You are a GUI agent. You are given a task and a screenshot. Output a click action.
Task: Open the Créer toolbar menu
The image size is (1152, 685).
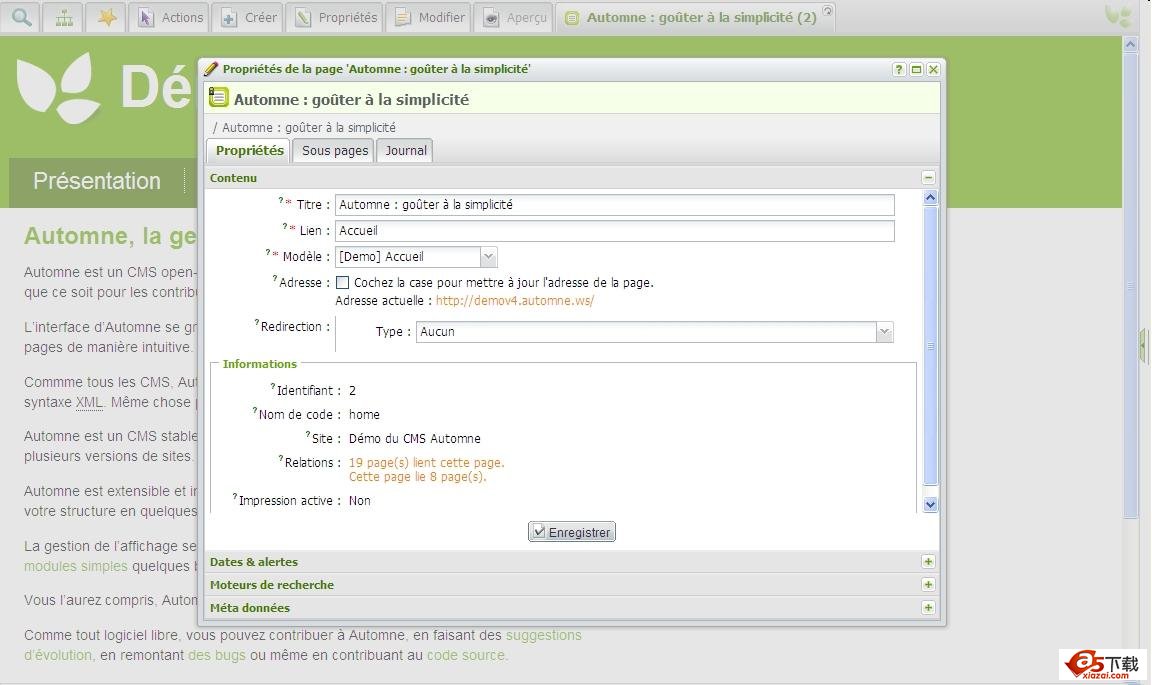coord(248,17)
